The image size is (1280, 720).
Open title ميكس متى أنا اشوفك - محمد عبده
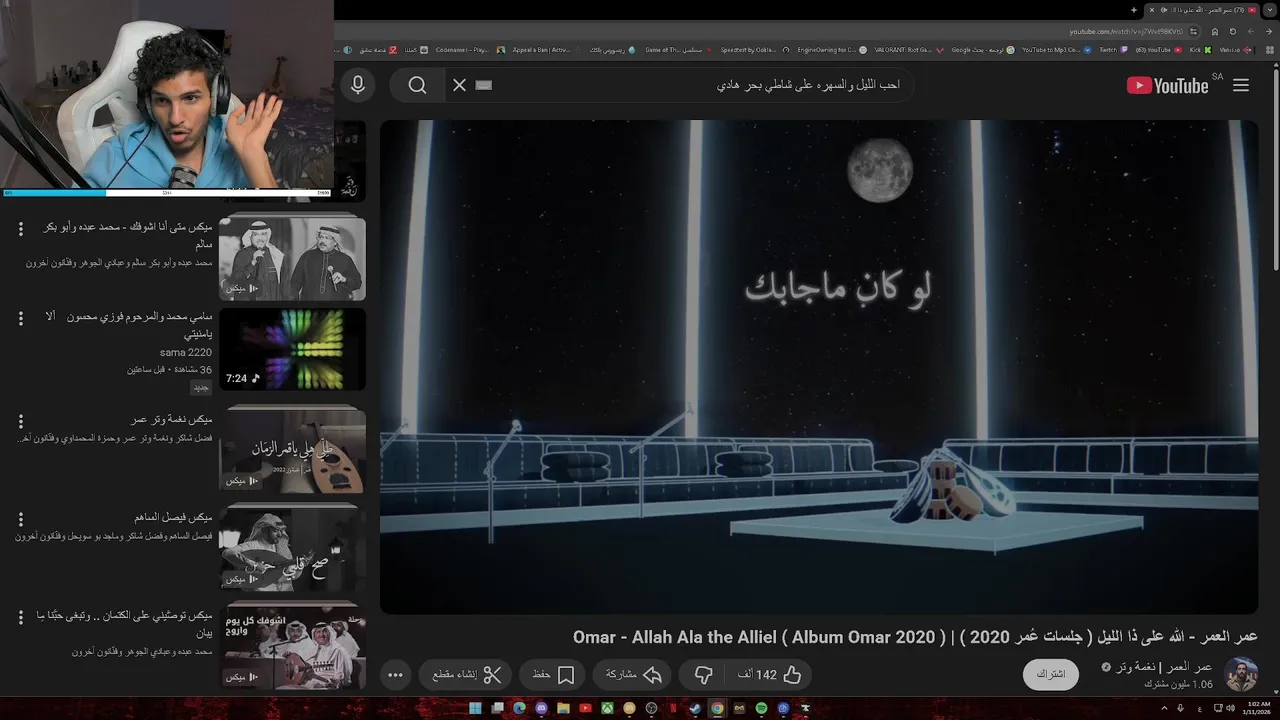(127, 235)
